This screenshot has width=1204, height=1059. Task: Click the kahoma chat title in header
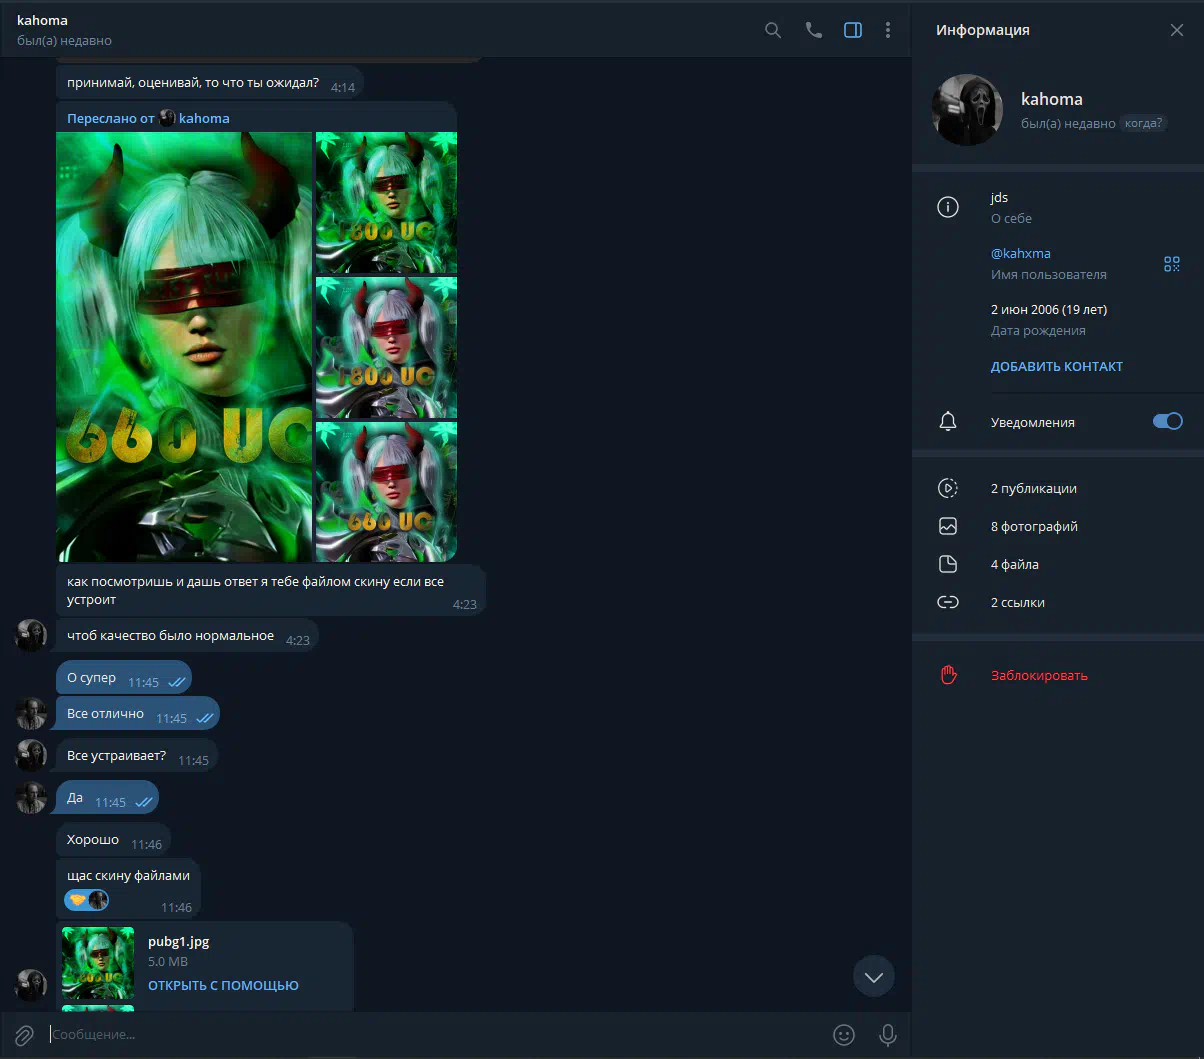tap(42, 20)
